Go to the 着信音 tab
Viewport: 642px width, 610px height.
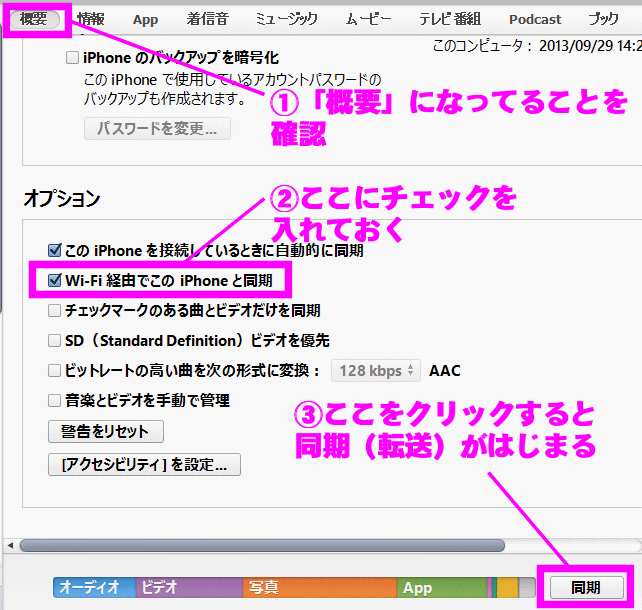tap(207, 19)
